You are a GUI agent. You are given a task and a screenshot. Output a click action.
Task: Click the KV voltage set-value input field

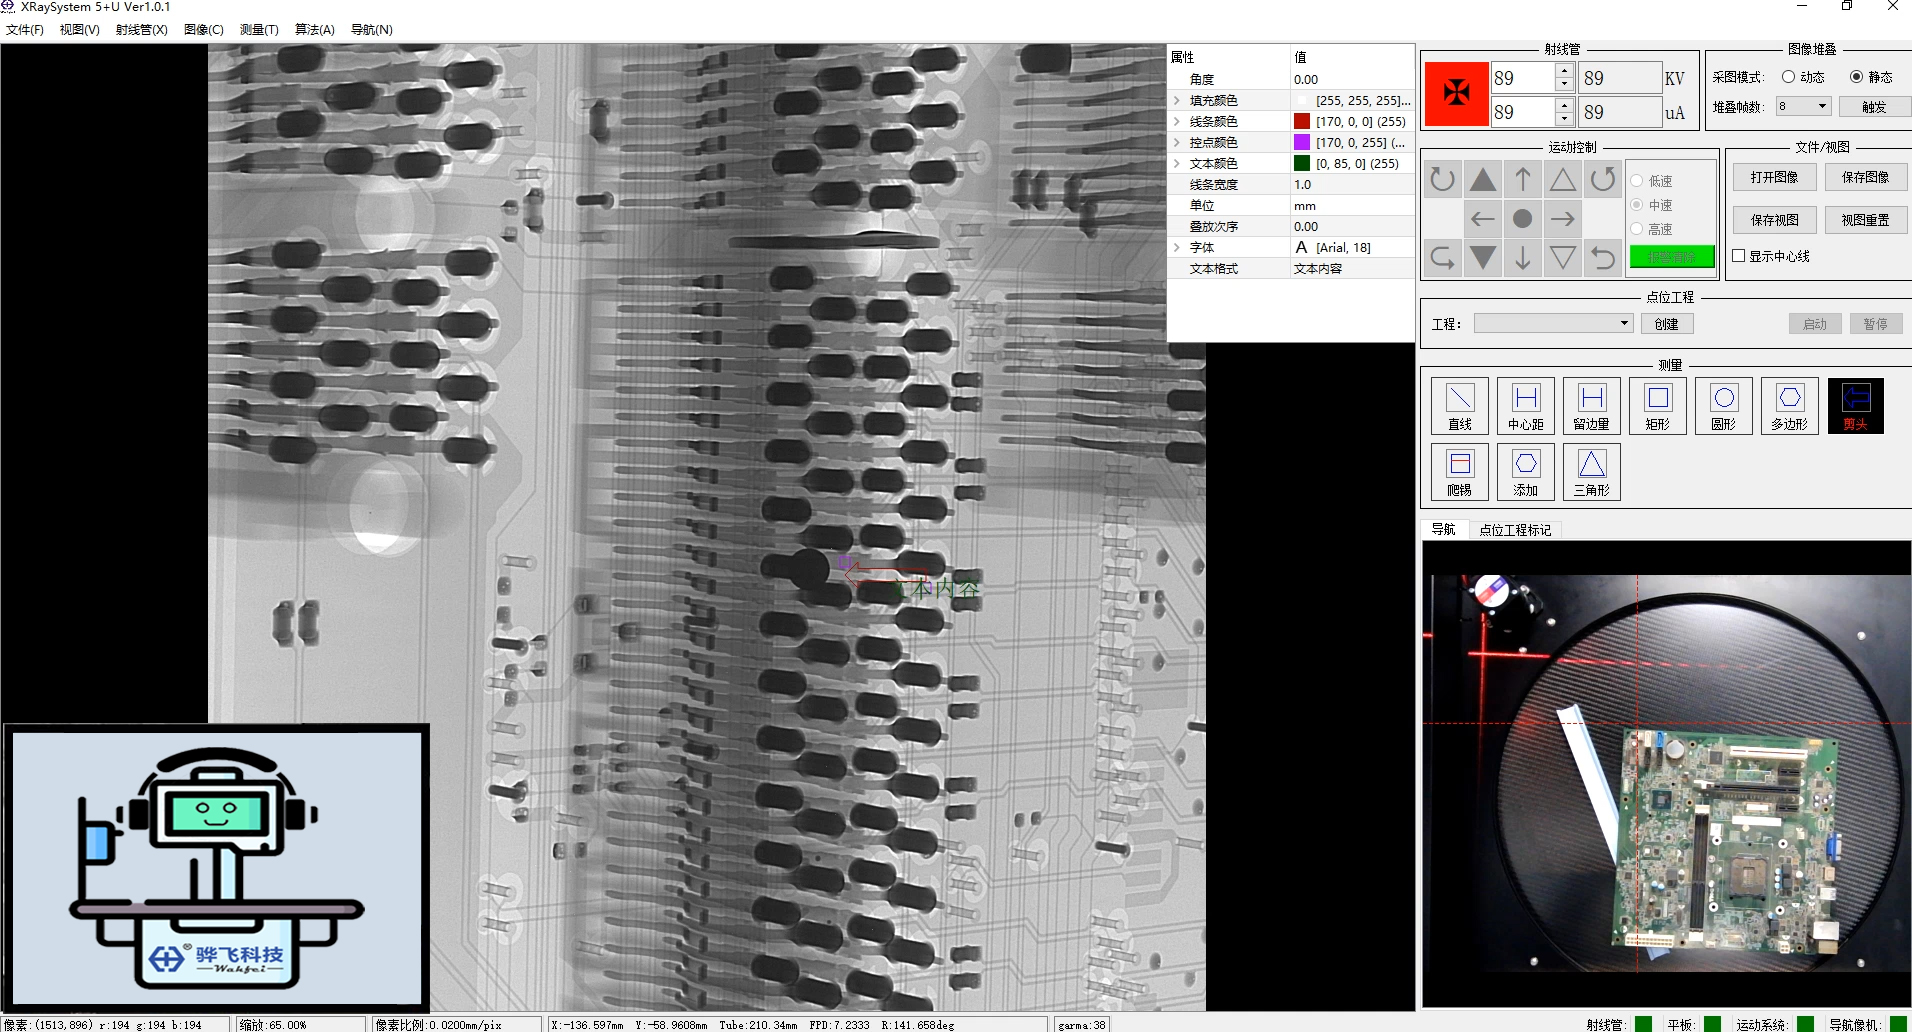tap(1523, 78)
